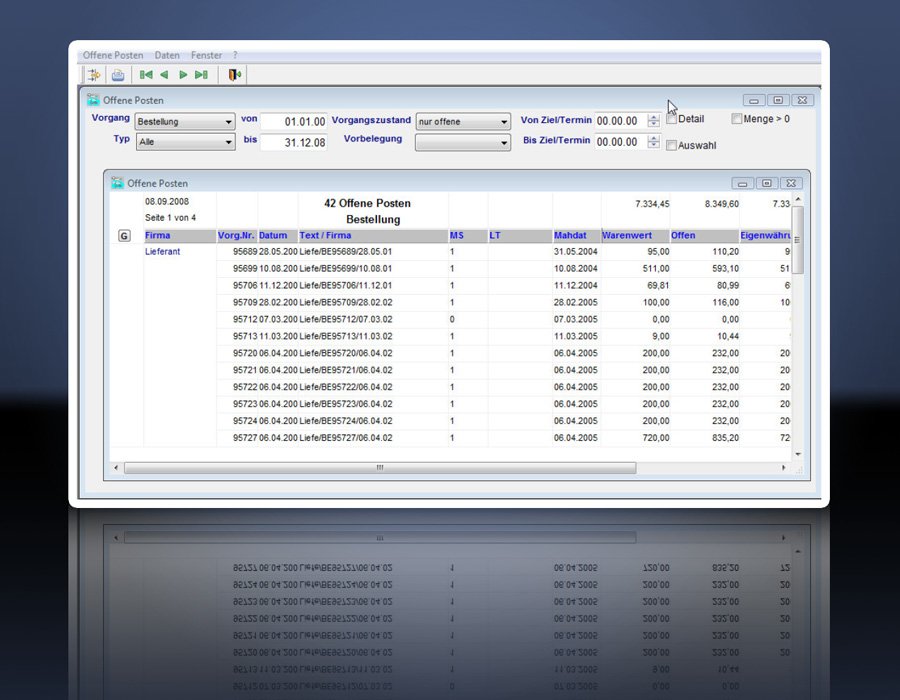900x700 pixels.
Task: Tick the Auswahl checkbox
Action: [x=672, y=146]
